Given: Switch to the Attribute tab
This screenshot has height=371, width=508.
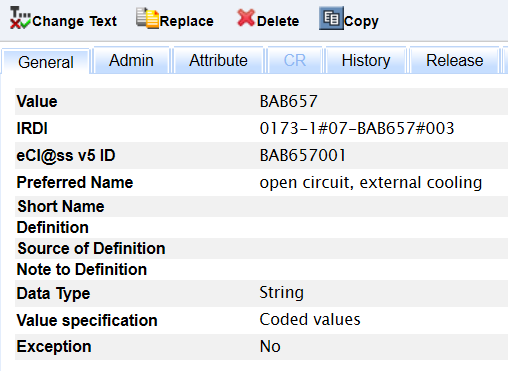Looking at the screenshot, I should click(218, 61).
